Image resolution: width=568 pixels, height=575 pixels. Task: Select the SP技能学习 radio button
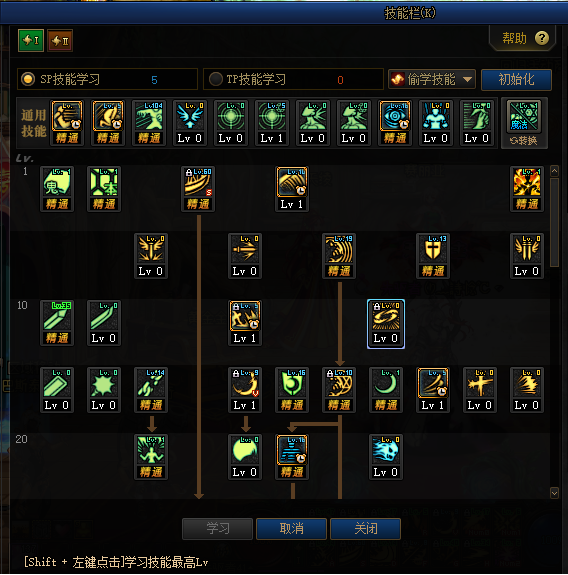28,79
